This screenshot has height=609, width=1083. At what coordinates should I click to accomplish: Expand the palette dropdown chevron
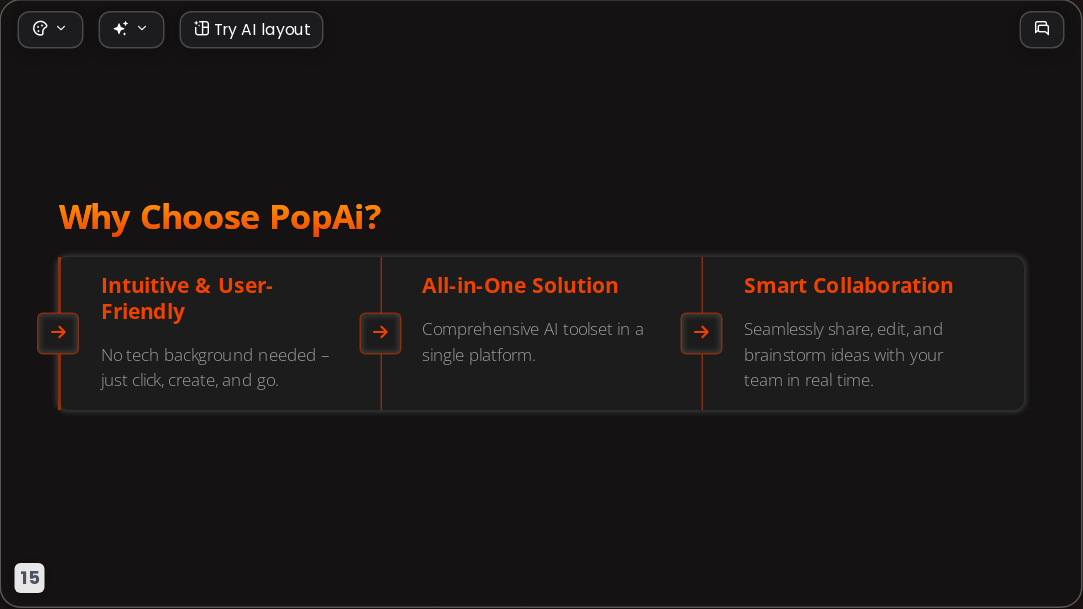(61, 28)
